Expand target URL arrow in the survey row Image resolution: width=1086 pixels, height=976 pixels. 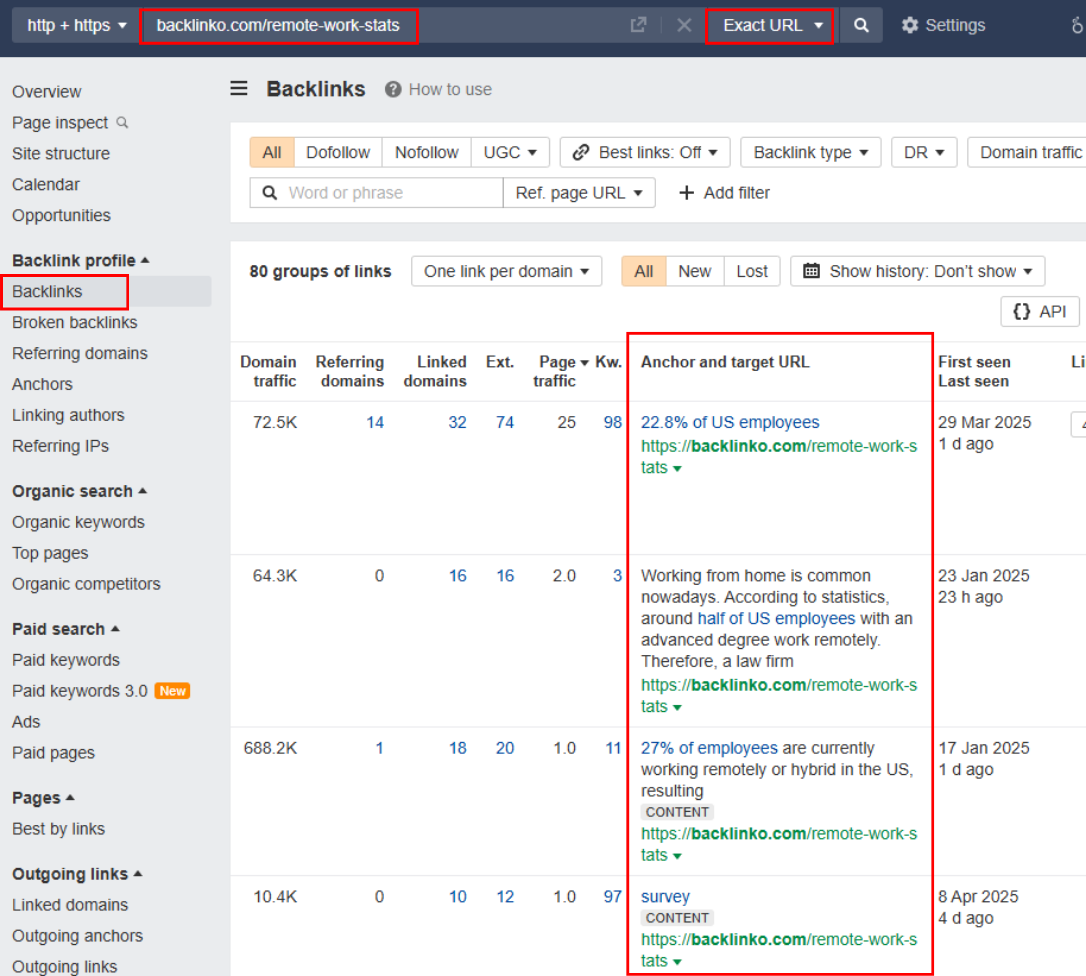pyautogui.click(x=677, y=961)
